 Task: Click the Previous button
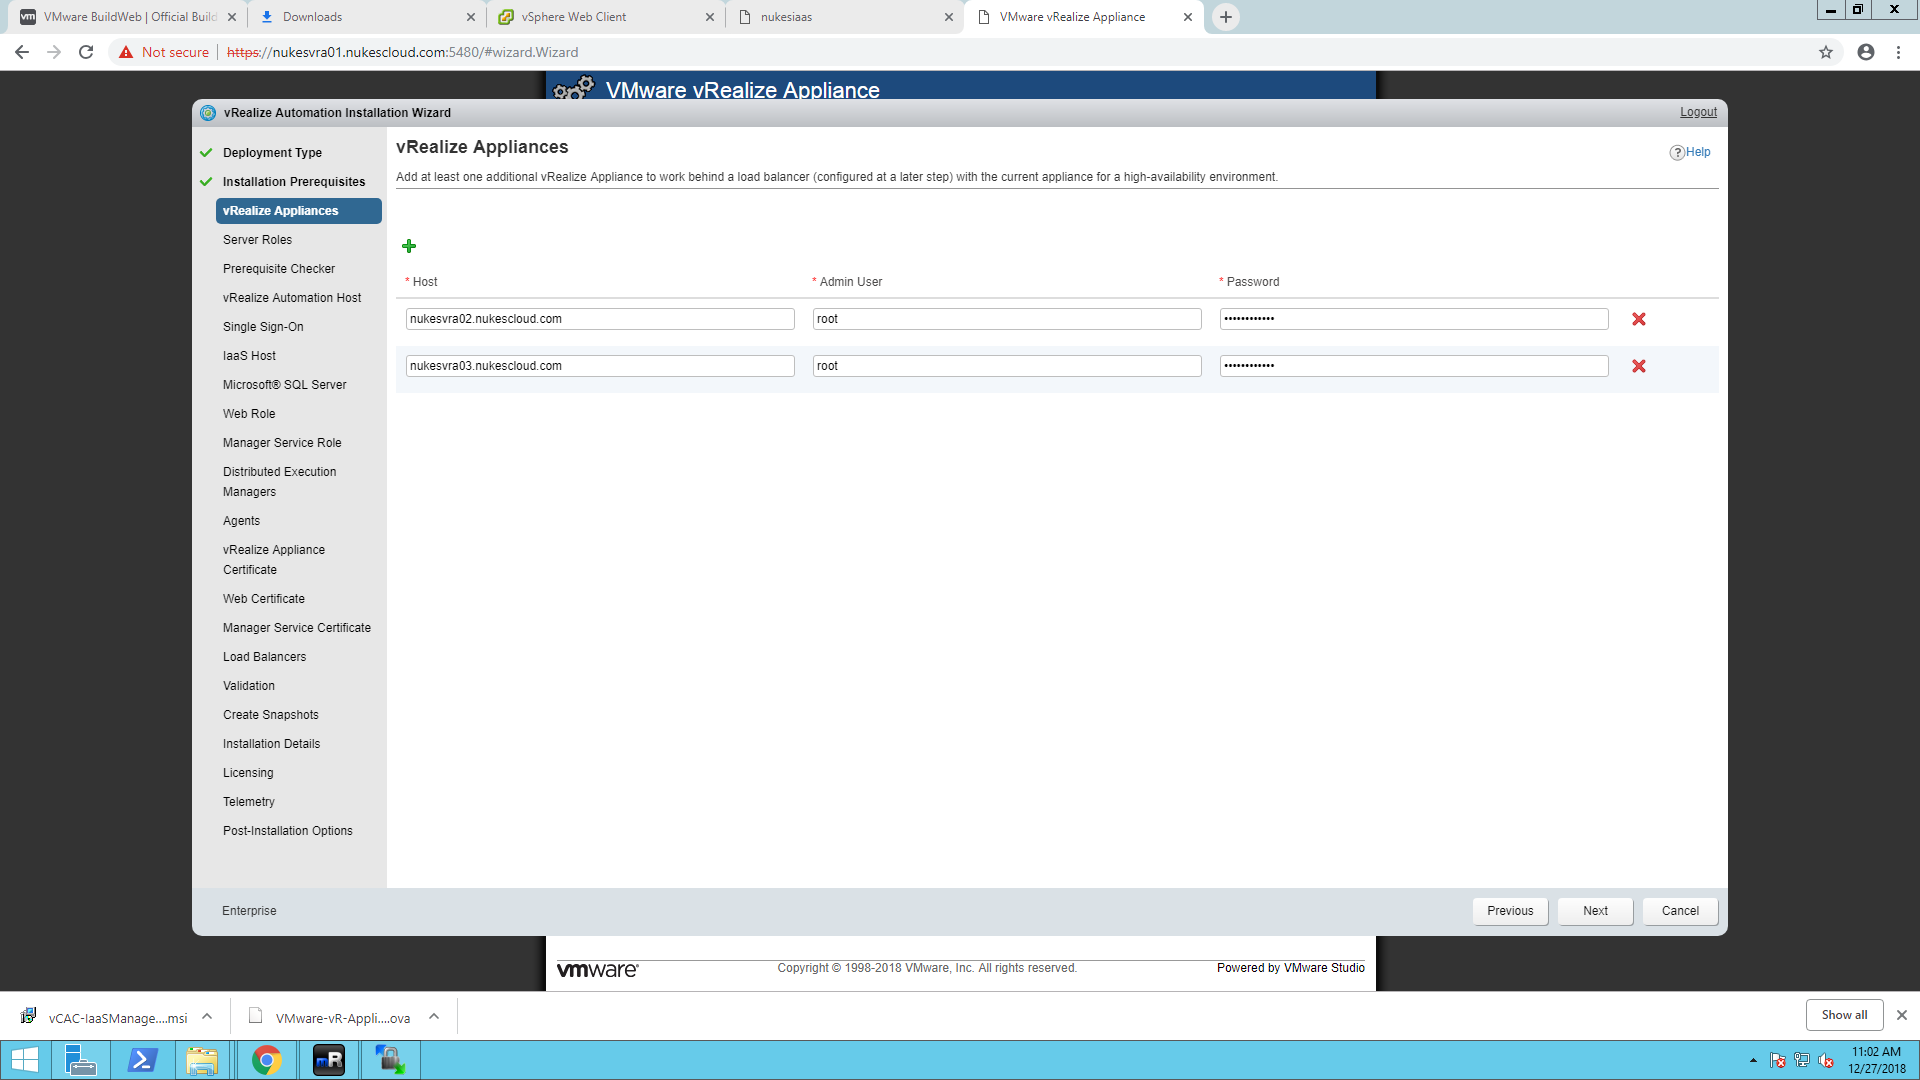point(1510,911)
